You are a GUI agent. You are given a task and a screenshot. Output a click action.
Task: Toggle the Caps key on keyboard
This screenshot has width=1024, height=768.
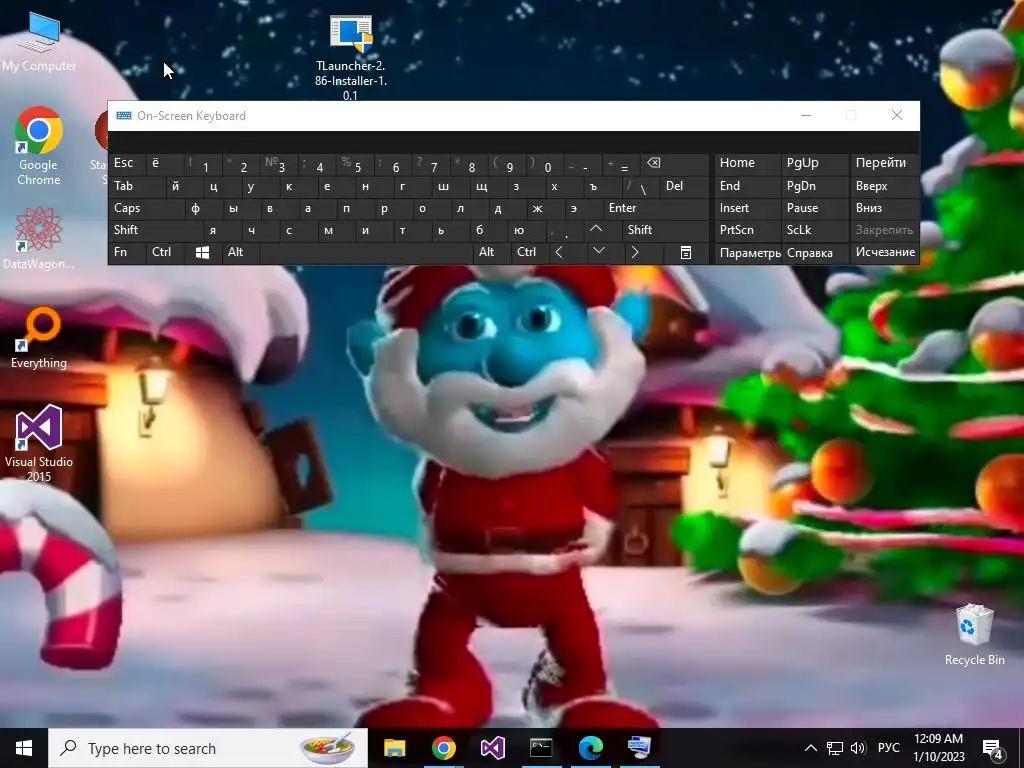click(146, 208)
